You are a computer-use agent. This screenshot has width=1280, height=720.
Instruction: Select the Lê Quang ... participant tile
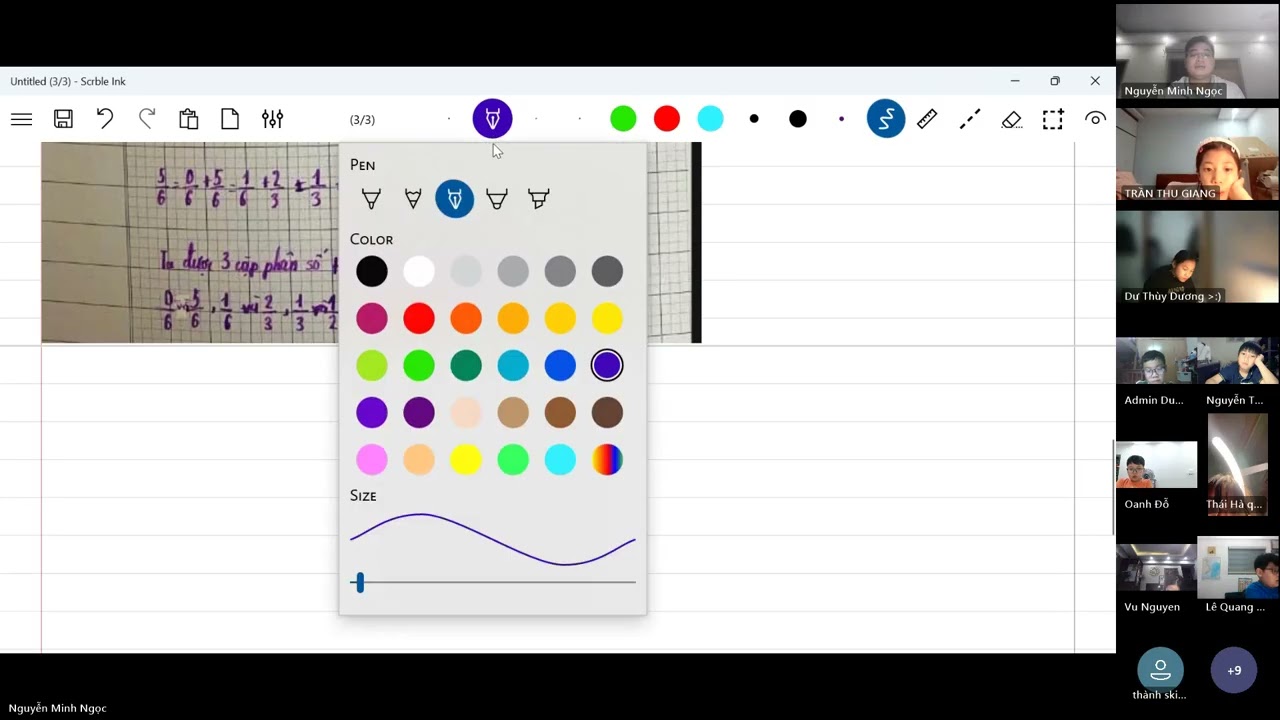pyautogui.click(x=1238, y=575)
